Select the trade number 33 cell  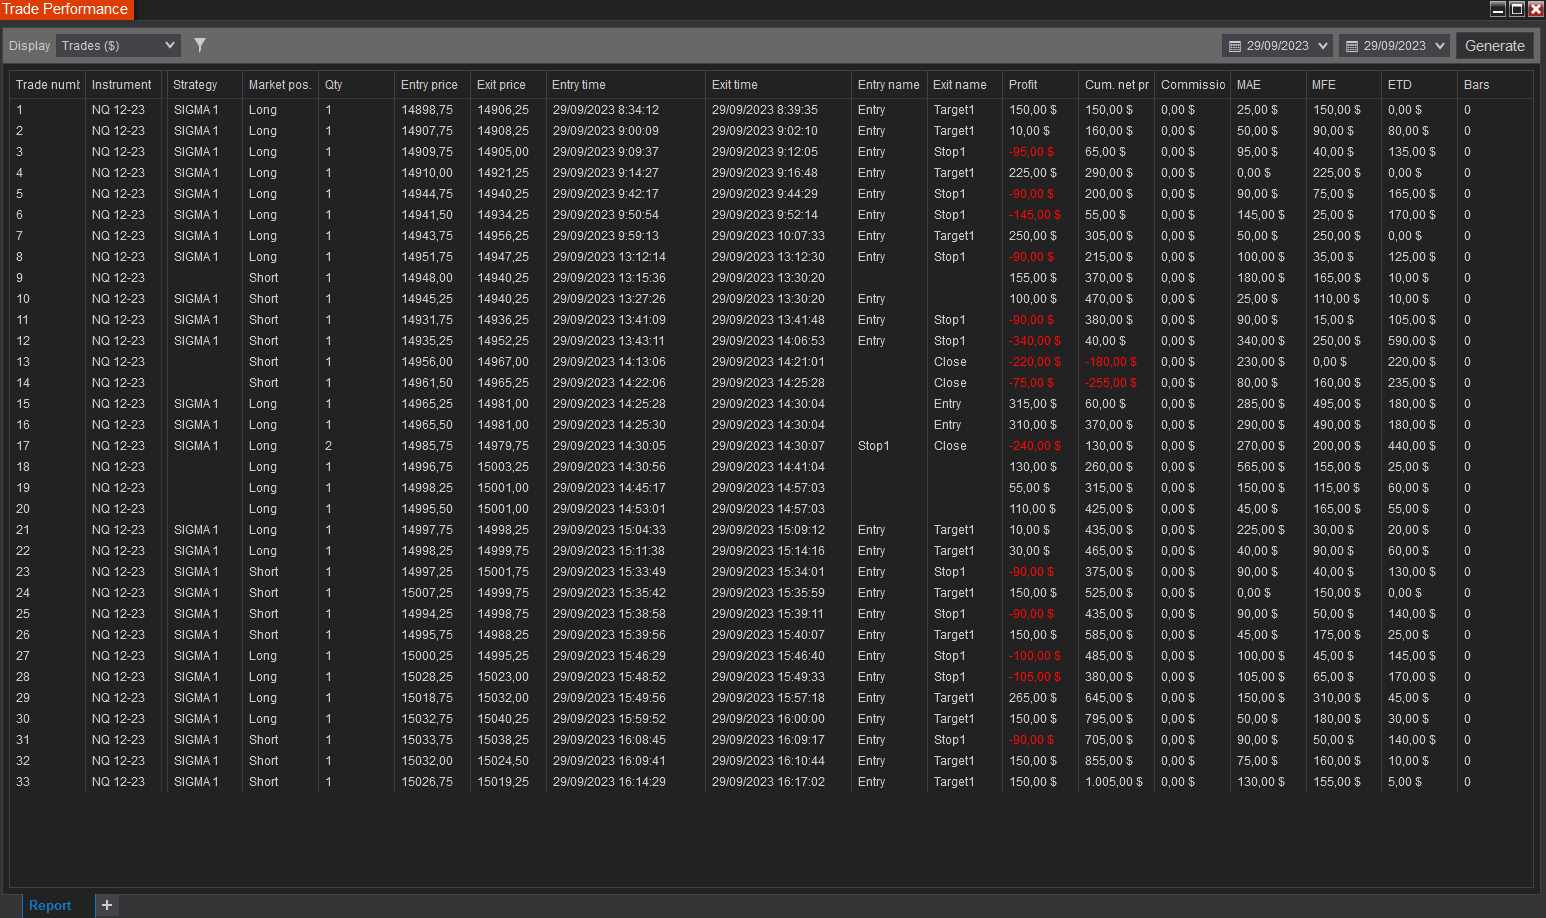(23, 782)
